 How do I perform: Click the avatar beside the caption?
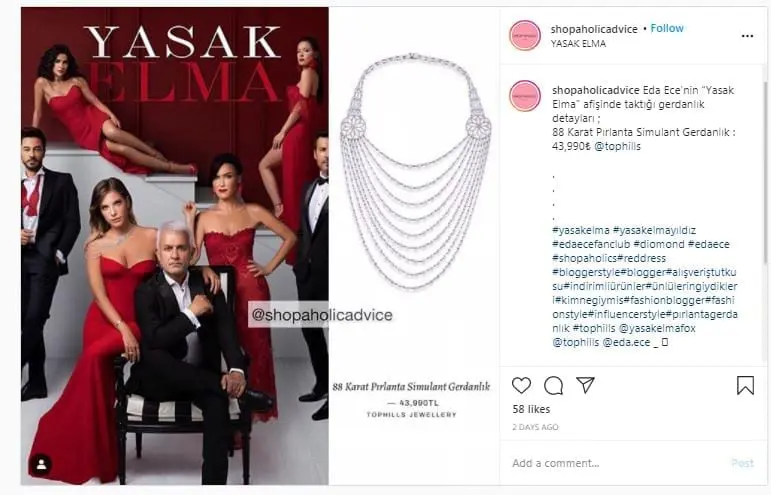525,96
